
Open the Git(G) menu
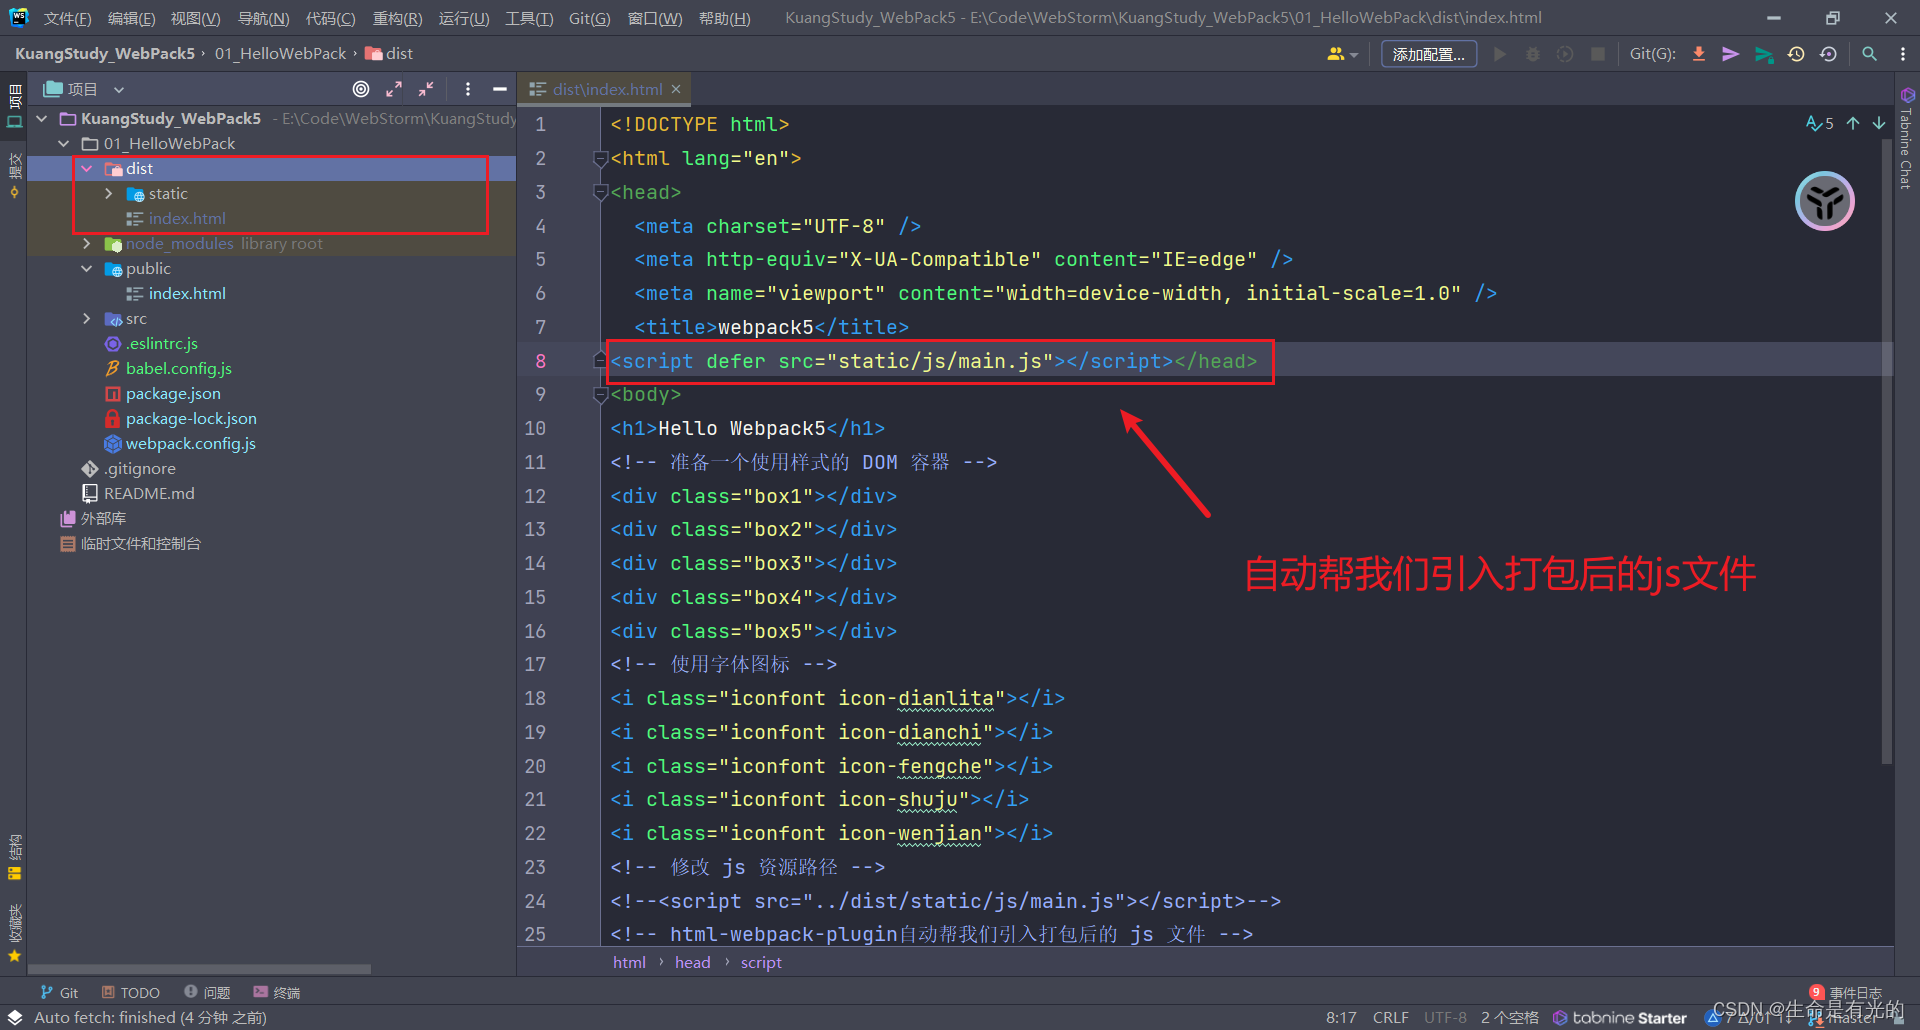[x=589, y=18]
